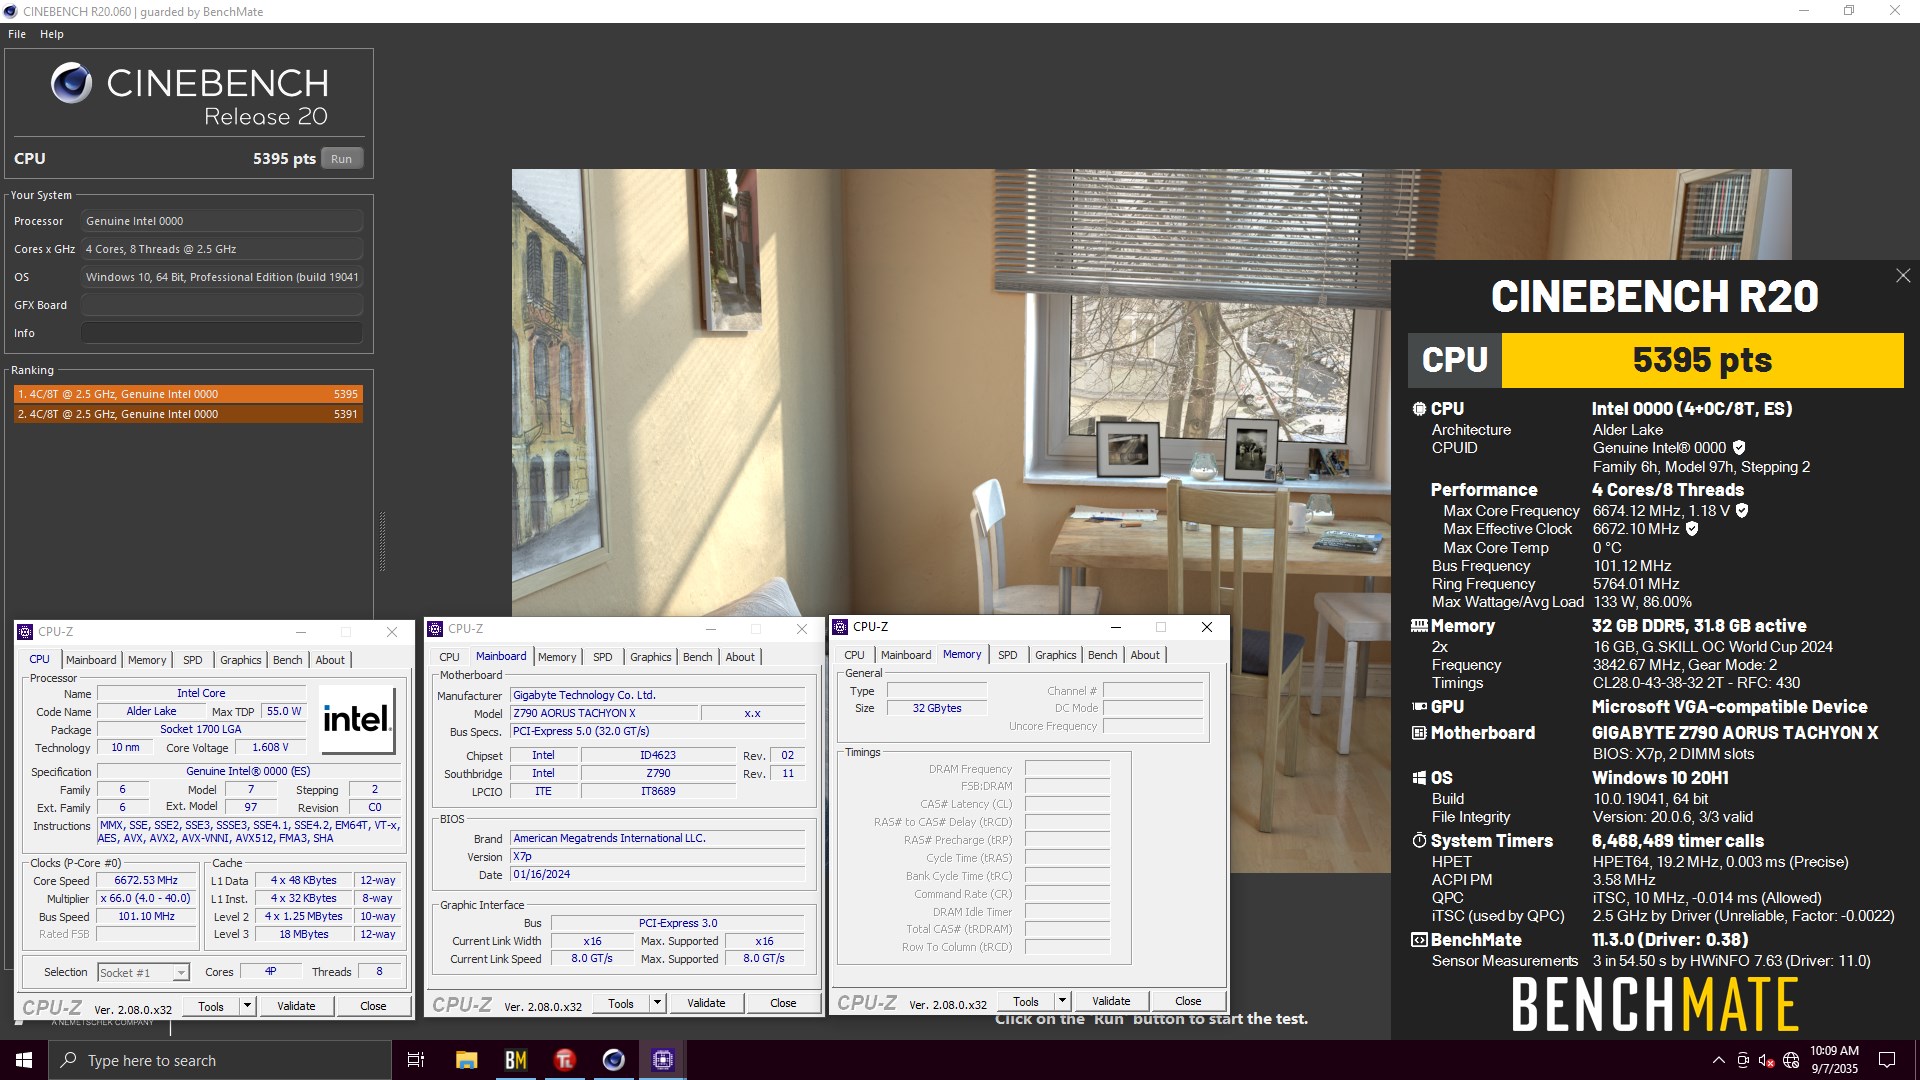Click the Processor field Genuine Intel 0000
The width and height of the screenshot is (1920, 1080).
[222, 221]
